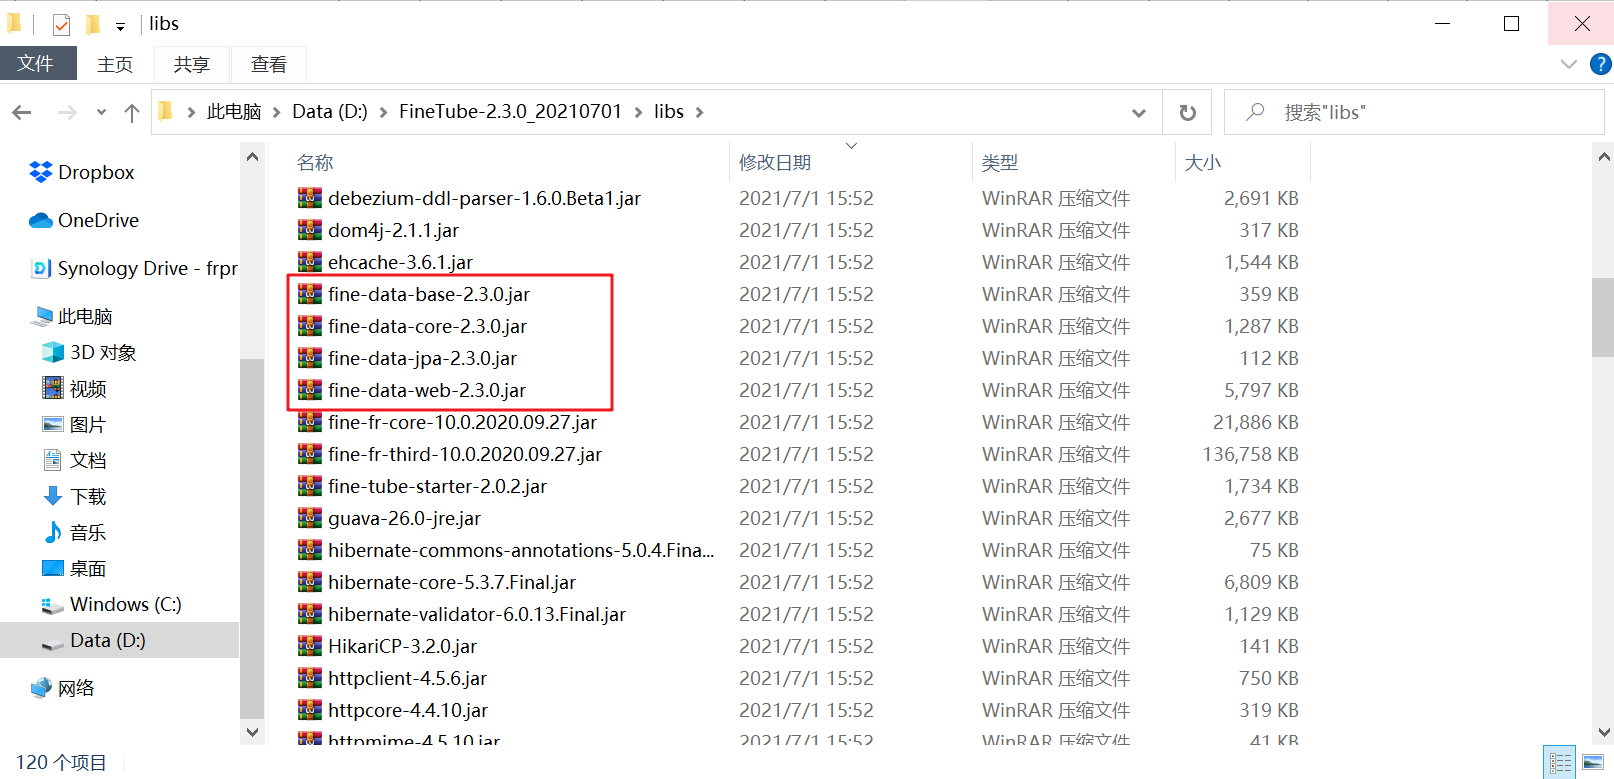Open 视频 folder in sidebar

[75, 388]
